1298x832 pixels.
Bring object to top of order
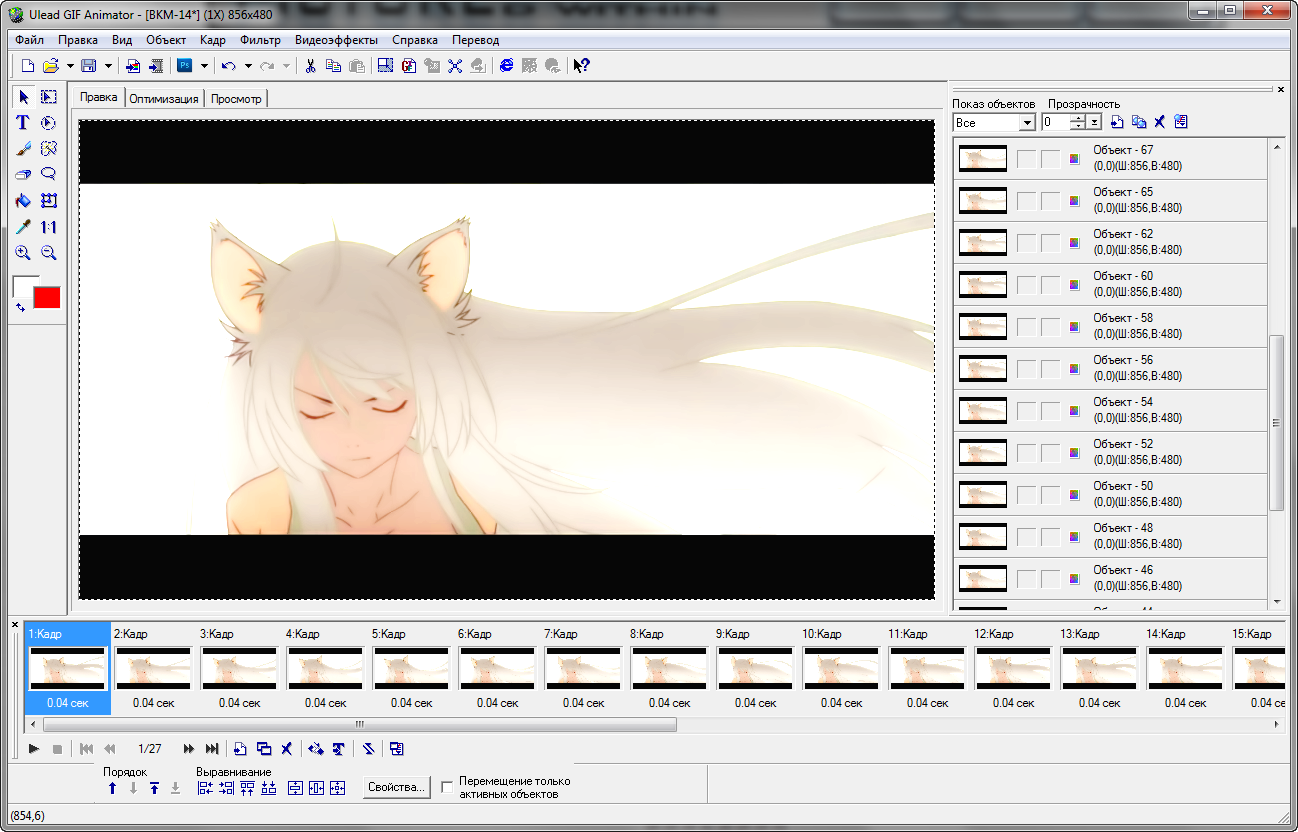154,788
